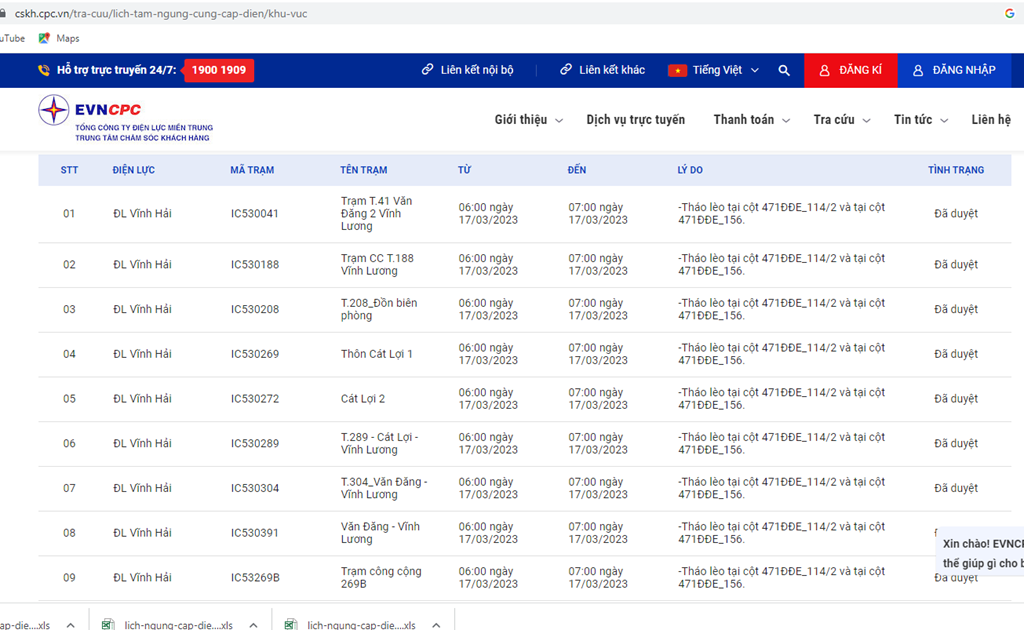
Task: Click the Google icon in address bar
Action: (x=1009, y=13)
